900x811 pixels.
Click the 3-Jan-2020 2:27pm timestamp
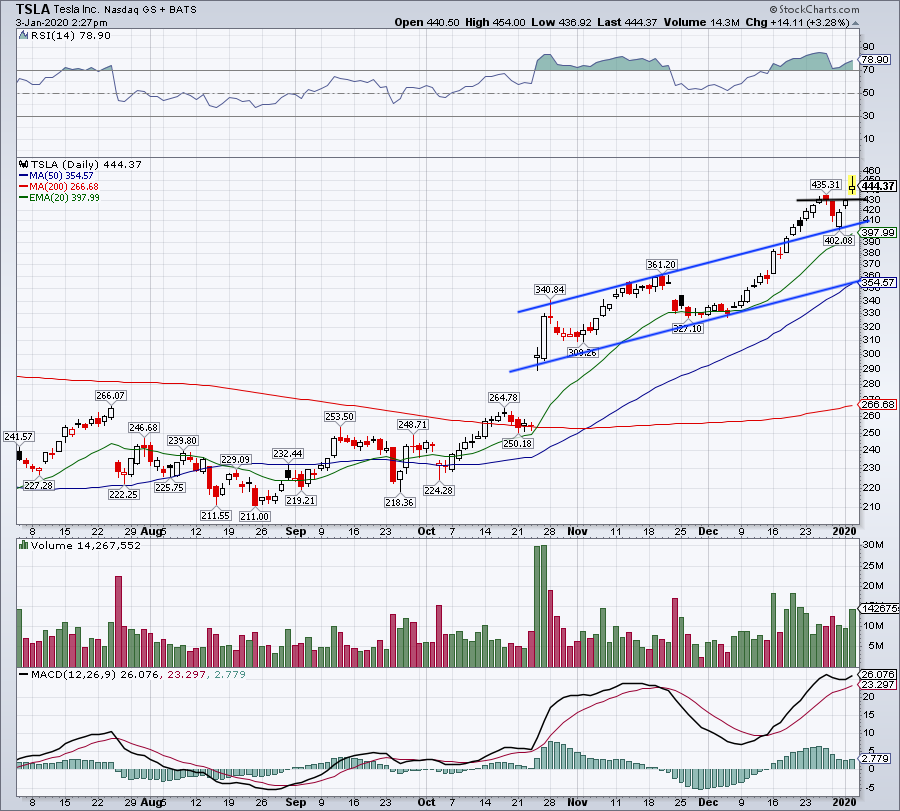click(61, 23)
